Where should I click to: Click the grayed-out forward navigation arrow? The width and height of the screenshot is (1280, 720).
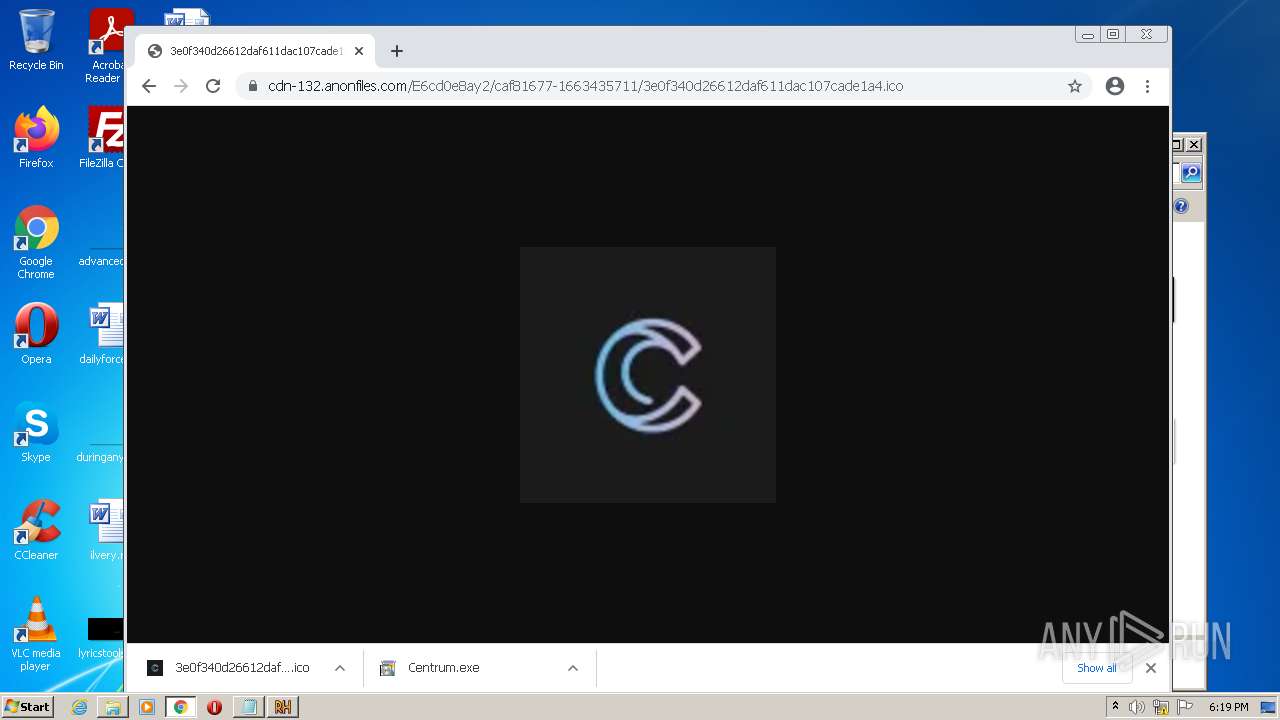pyautogui.click(x=181, y=86)
